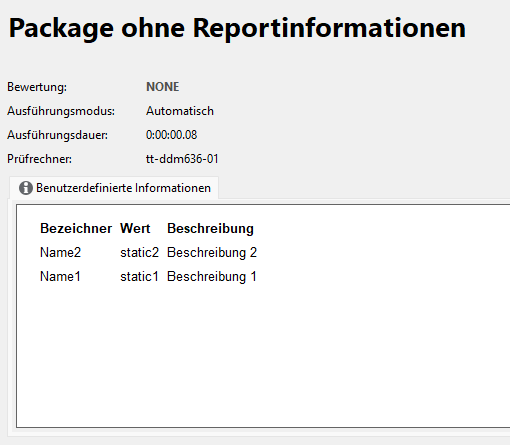Viewport: 510px width, 445px height.
Task: Select the host name tt-ddm636-01
Action: pyautogui.click(x=182, y=159)
